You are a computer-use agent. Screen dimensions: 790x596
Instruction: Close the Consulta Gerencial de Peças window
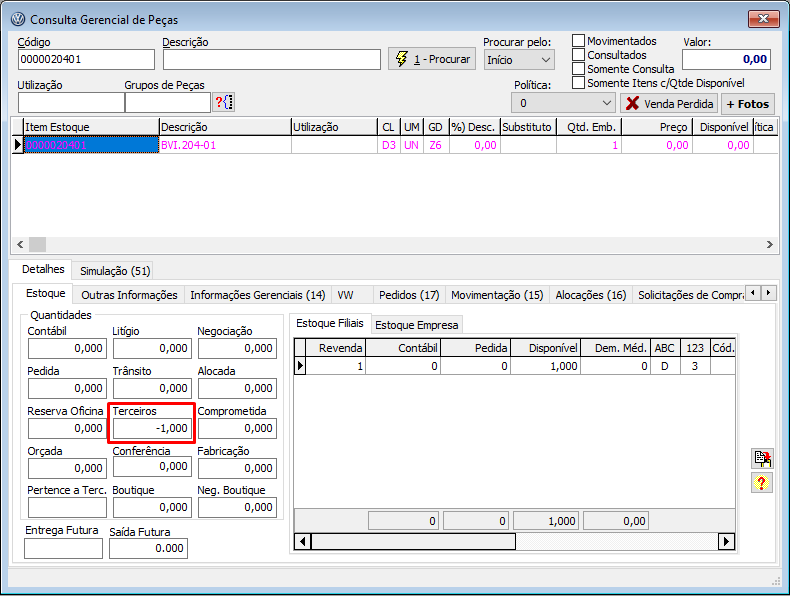click(x=763, y=19)
